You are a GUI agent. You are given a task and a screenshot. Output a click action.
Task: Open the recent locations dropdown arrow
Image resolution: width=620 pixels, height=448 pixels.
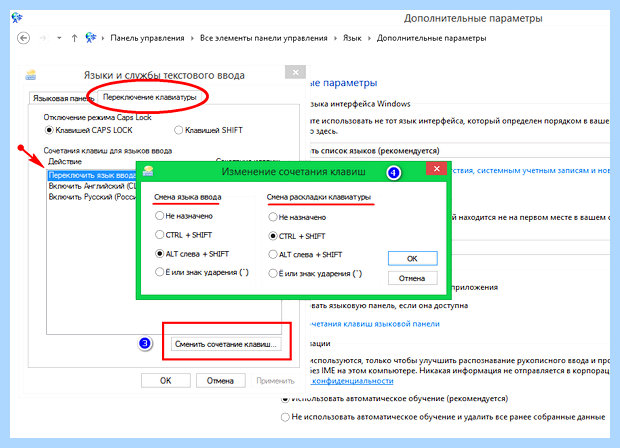59,38
